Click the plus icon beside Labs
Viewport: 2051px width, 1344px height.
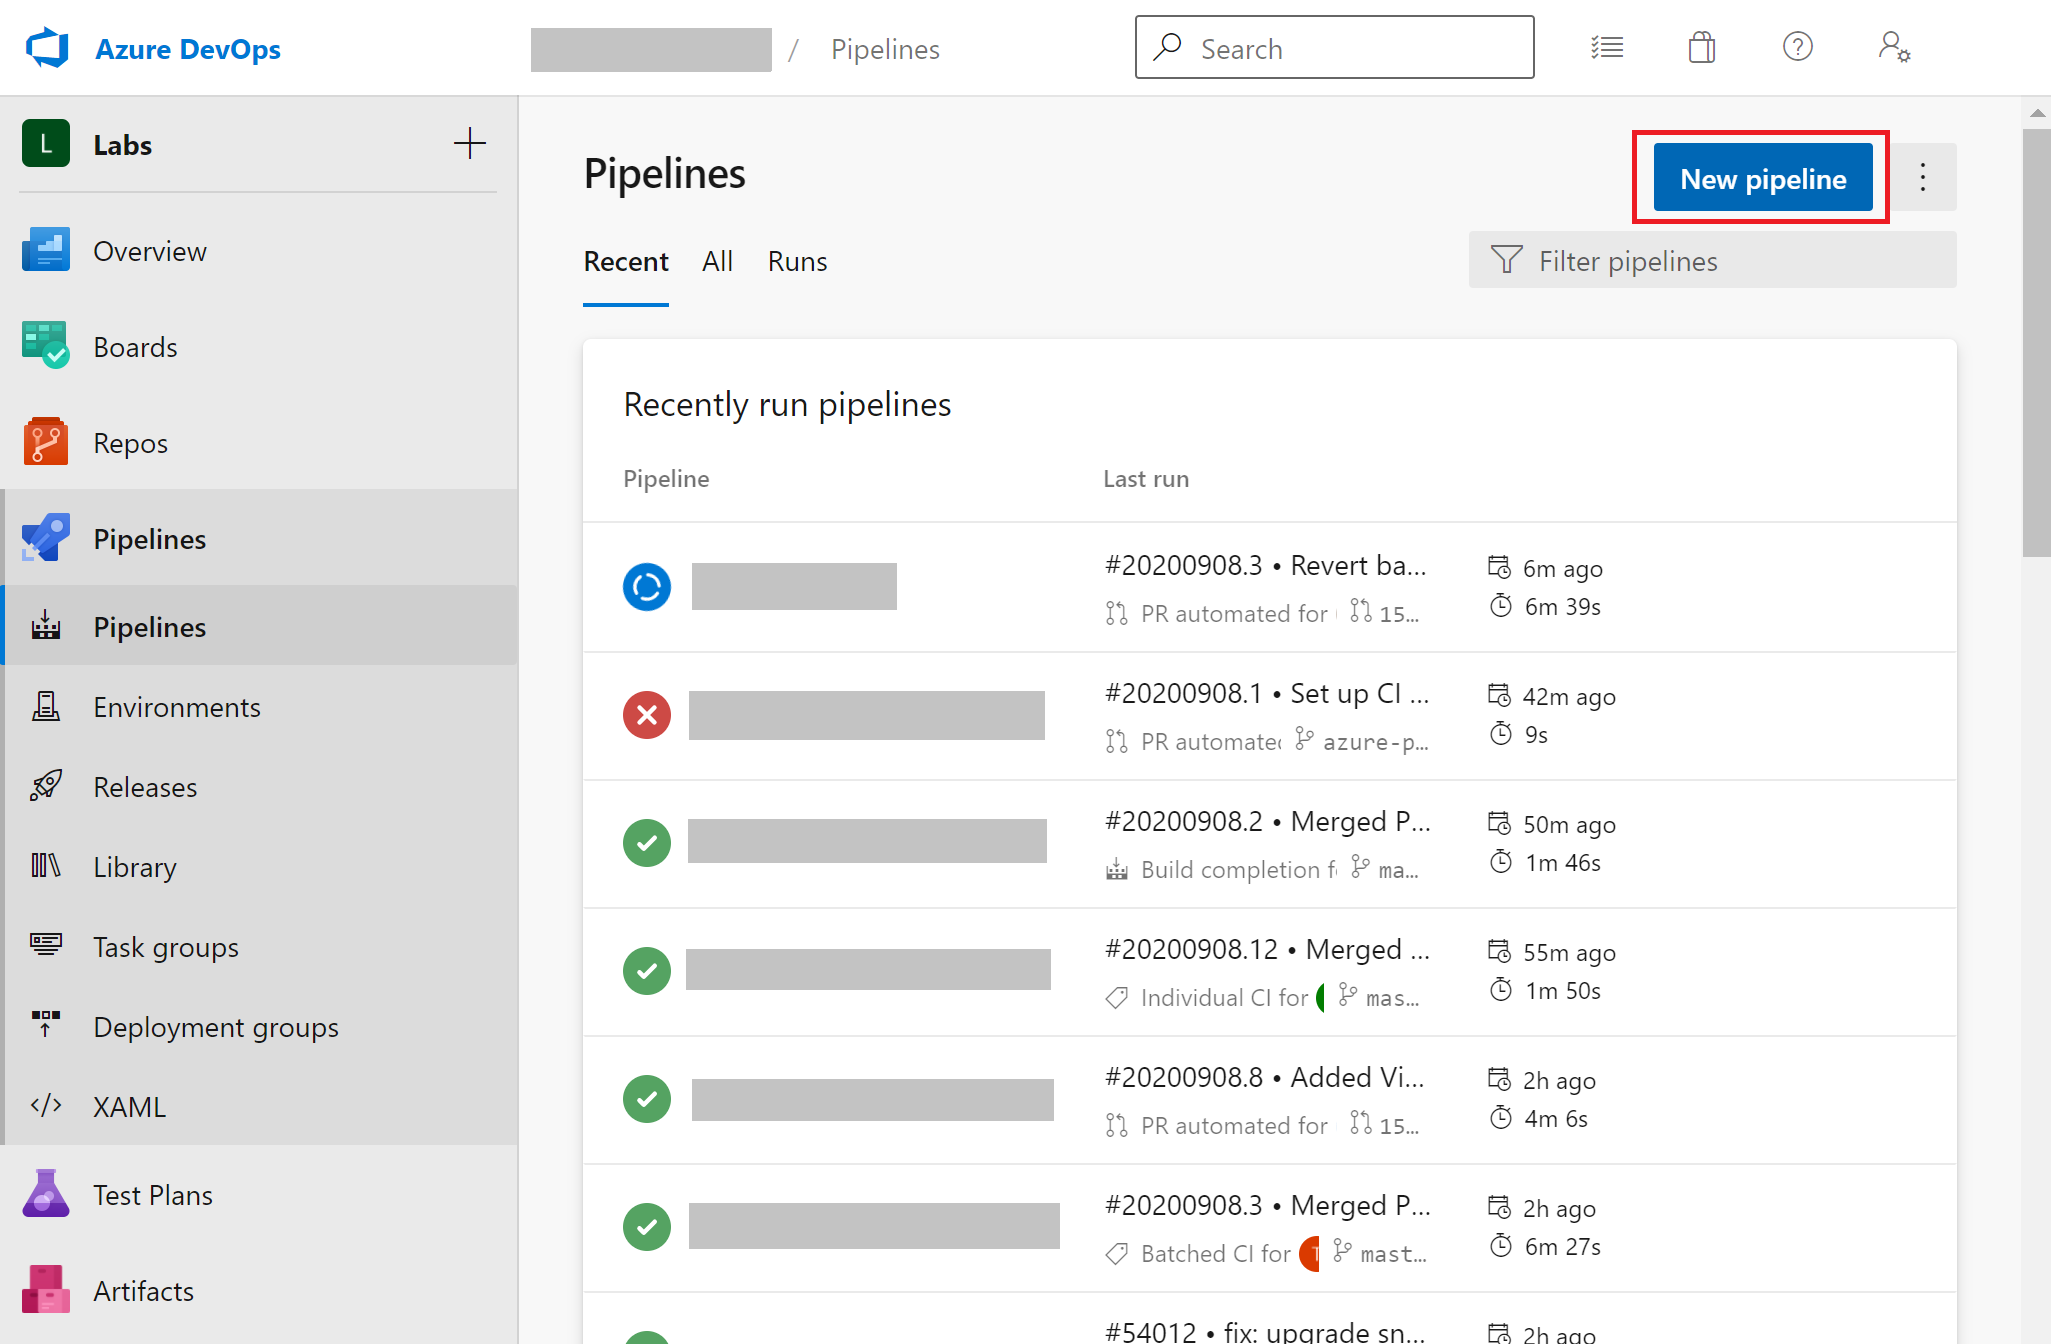click(470, 143)
